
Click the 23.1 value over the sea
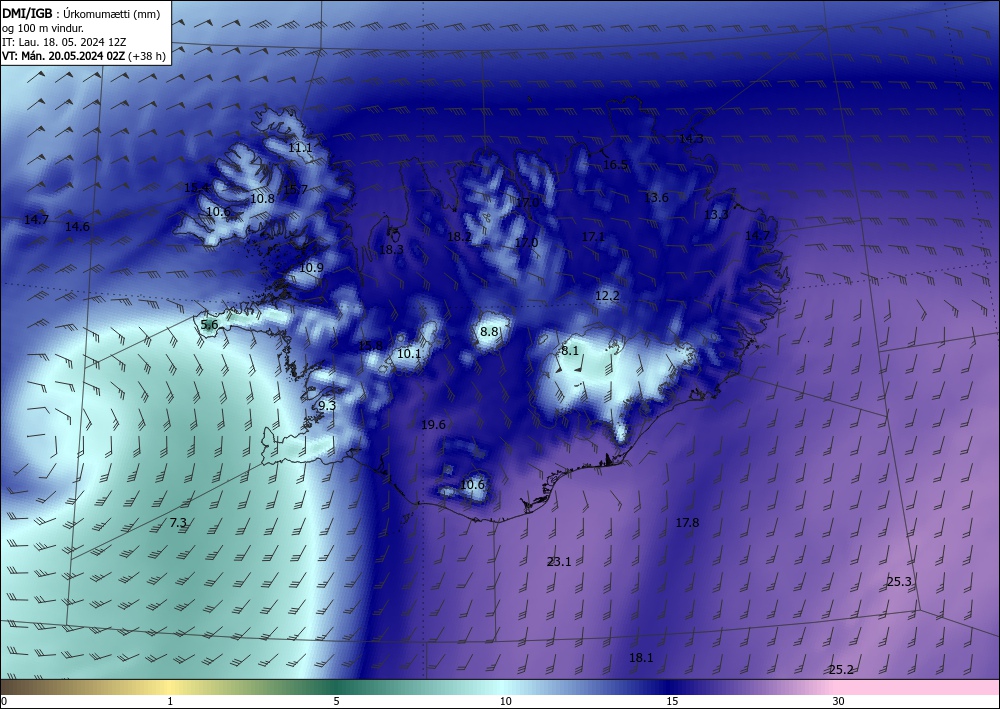tap(559, 562)
